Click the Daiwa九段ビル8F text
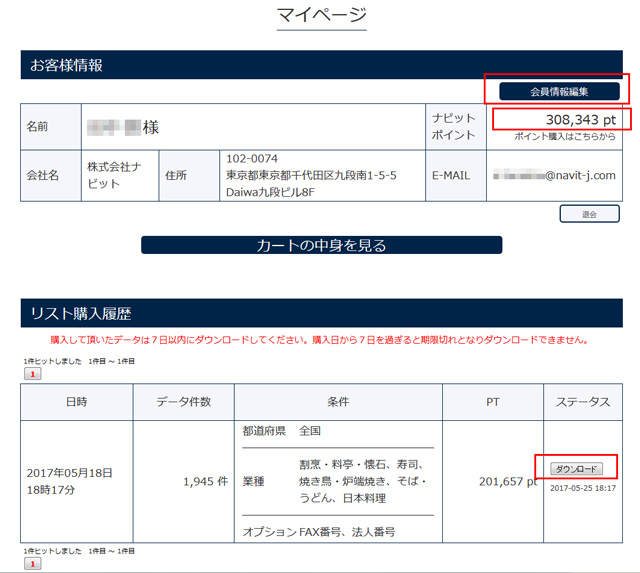Viewport: 640px width, 573px height. (270, 192)
